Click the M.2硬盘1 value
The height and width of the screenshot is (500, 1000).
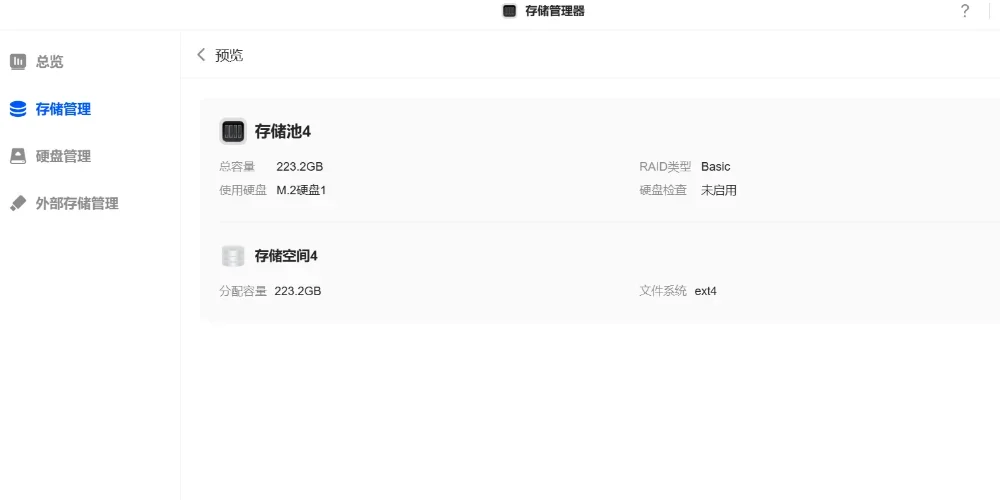301,190
